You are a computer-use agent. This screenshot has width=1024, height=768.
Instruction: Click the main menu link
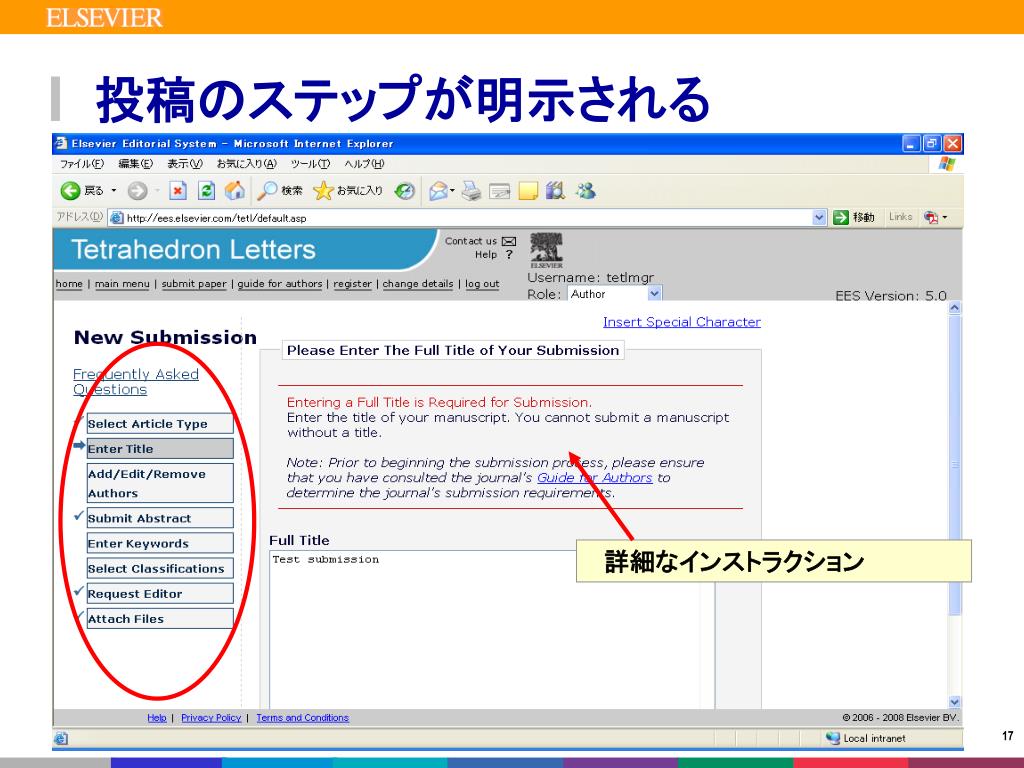(x=122, y=283)
